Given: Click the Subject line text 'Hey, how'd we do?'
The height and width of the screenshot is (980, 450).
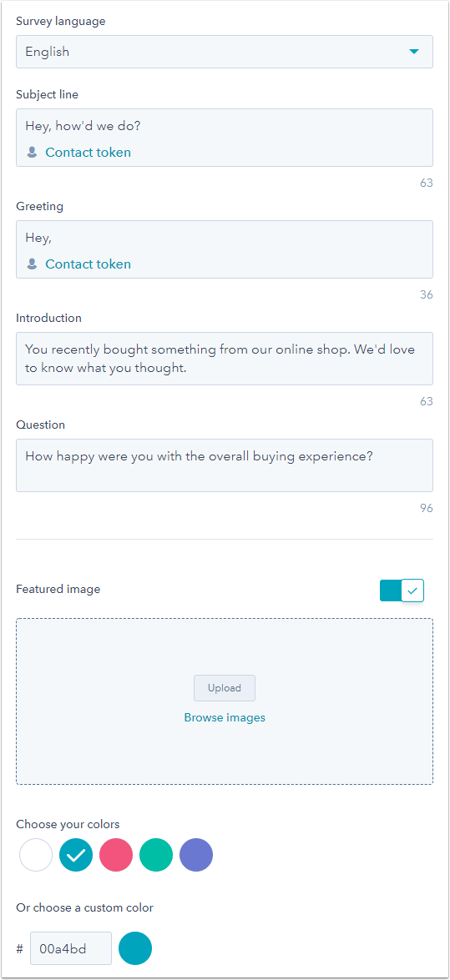Looking at the screenshot, I should coord(83,126).
